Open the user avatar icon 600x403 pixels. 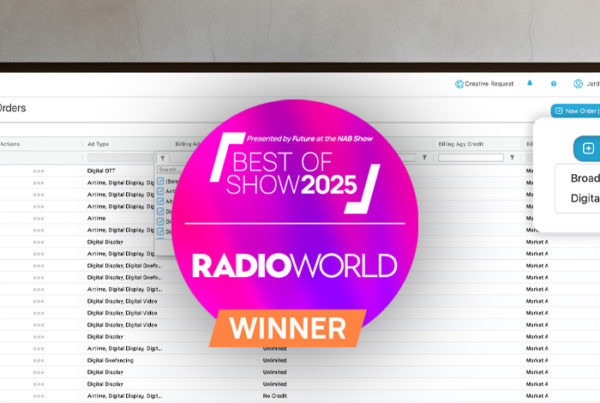tap(578, 84)
